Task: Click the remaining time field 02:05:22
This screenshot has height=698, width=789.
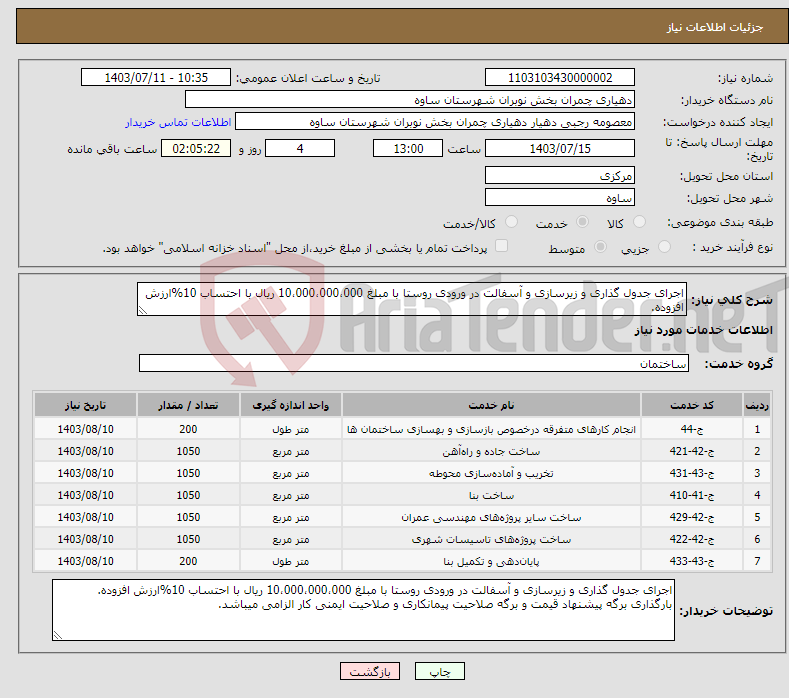Action: 196,148
